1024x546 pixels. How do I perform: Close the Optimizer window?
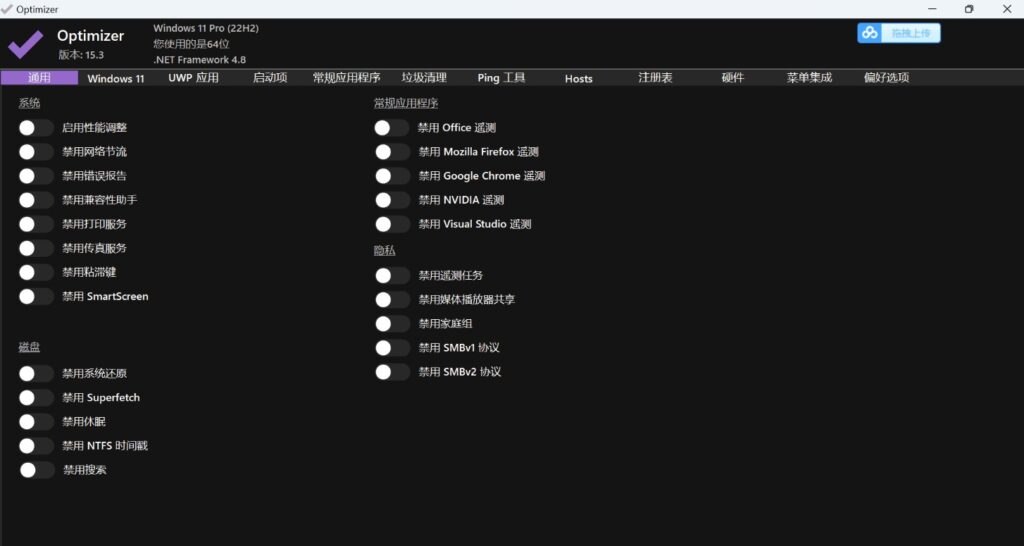[x=1006, y=9]
